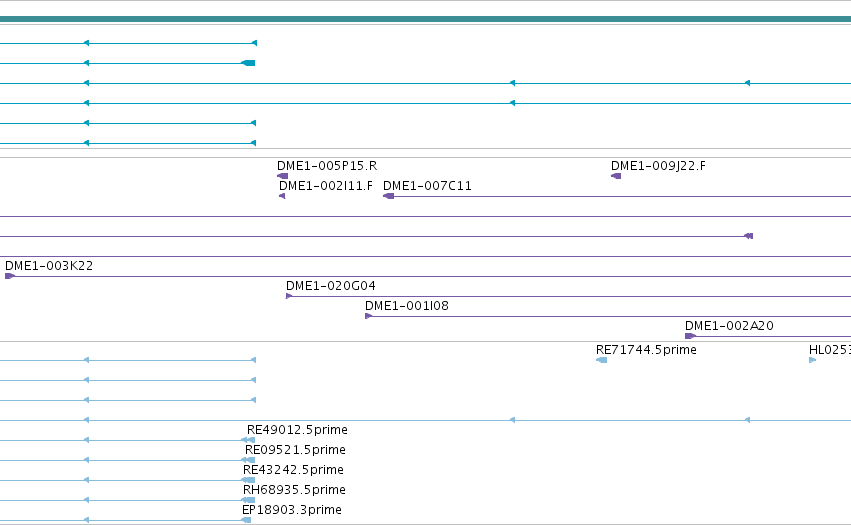Click the DME1-002I11.F label

click(326, 186)
